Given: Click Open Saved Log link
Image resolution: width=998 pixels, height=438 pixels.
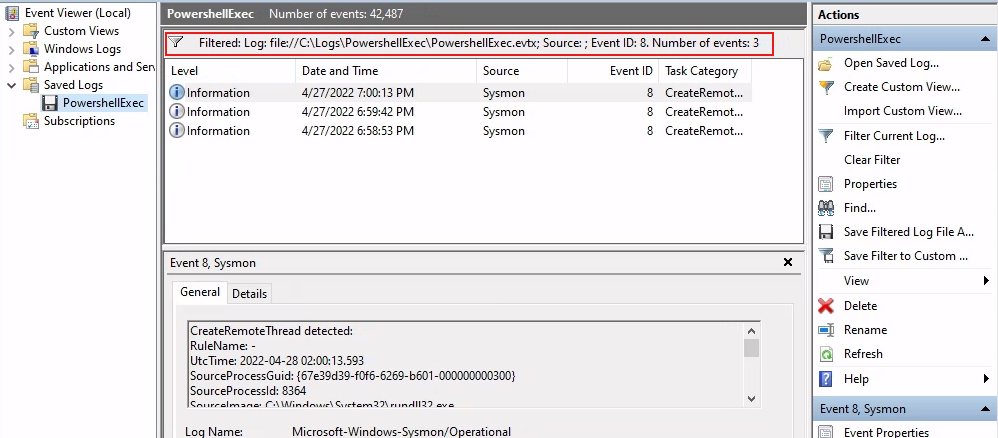Looking at the screenshot, I should click(x=891, y=63).
